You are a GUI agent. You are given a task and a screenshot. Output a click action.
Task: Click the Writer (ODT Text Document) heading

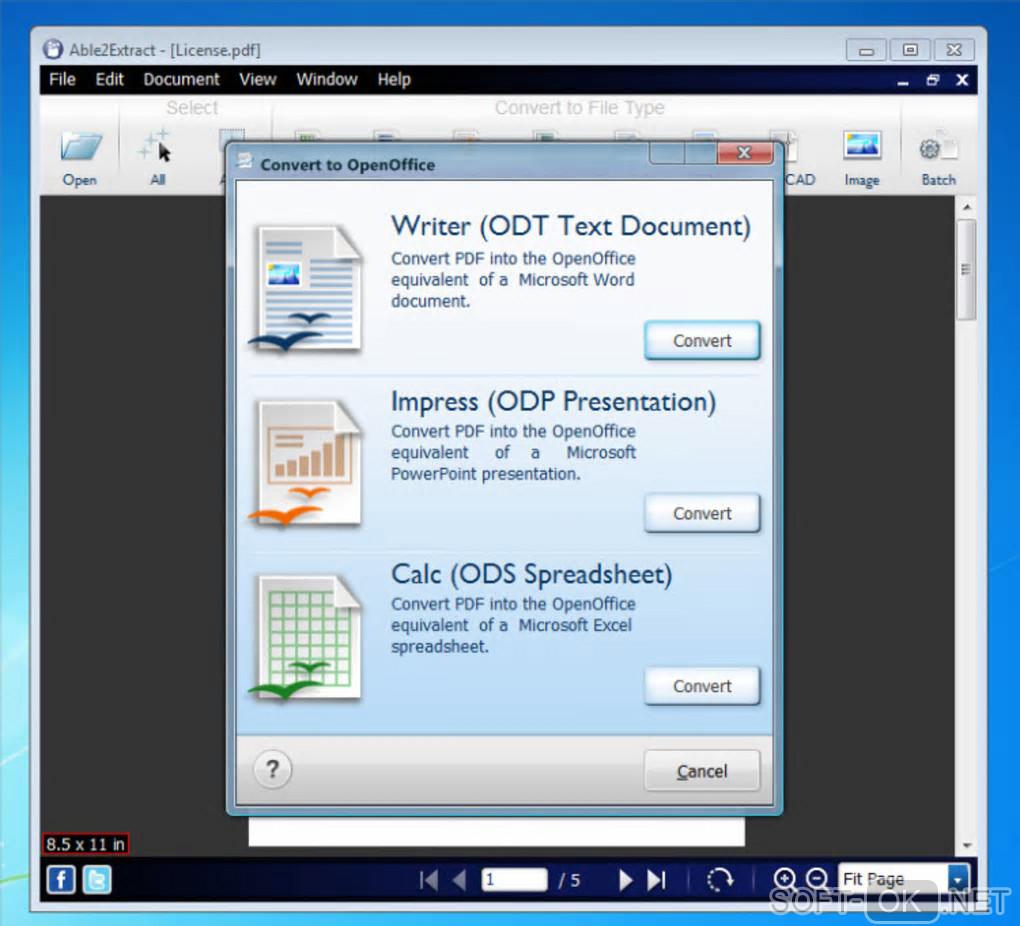(570, 226)
